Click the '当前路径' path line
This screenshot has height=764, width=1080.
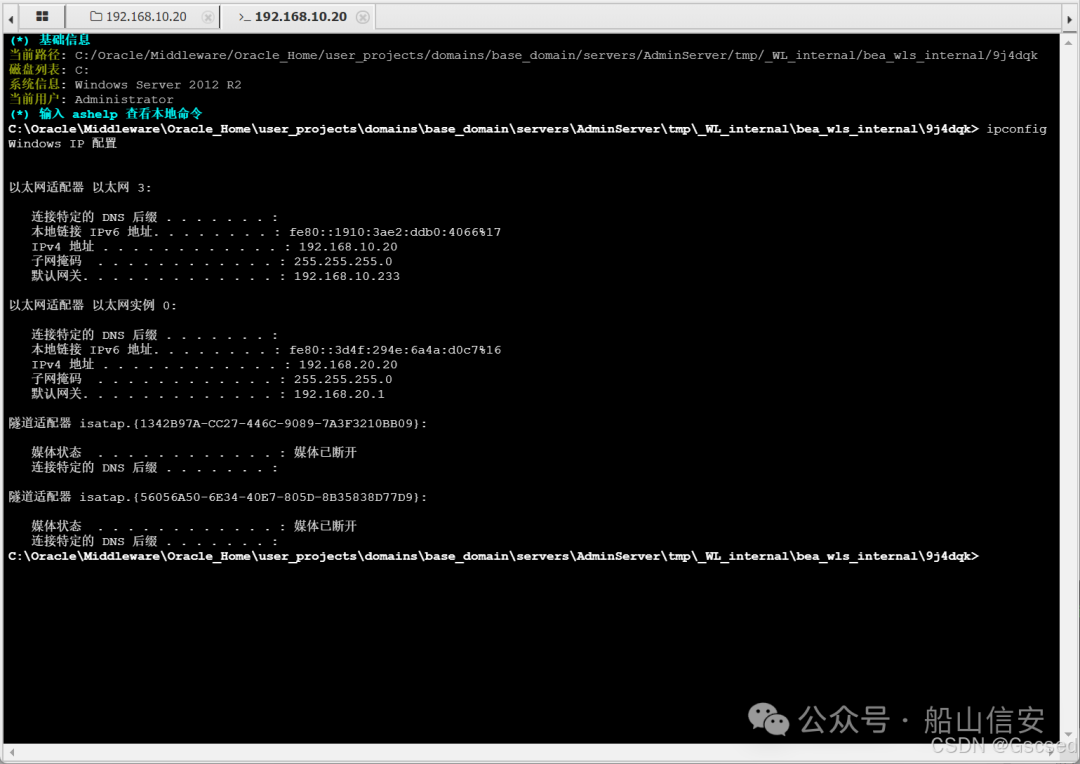point(523,55)
